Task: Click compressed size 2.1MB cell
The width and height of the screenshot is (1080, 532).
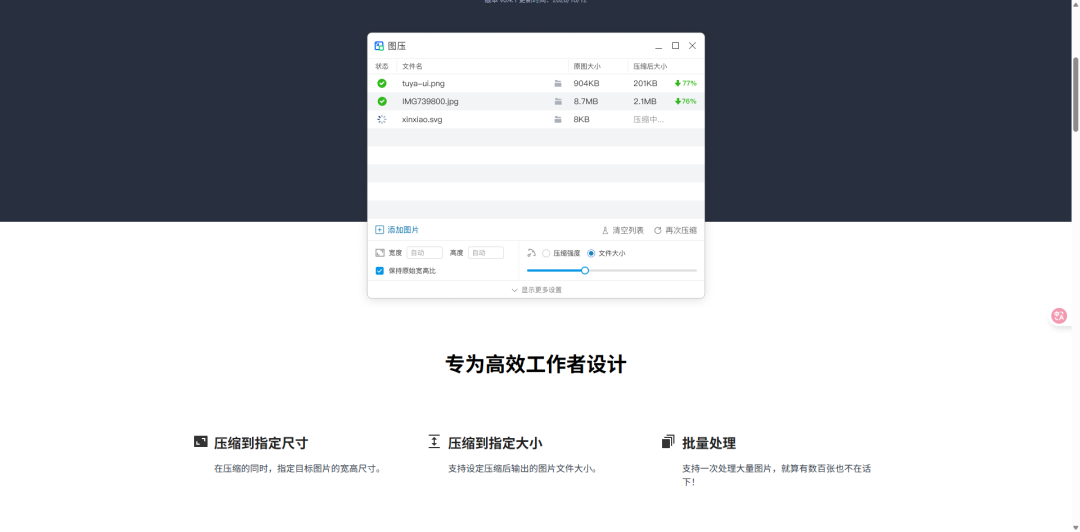Action: click(645, 101)
